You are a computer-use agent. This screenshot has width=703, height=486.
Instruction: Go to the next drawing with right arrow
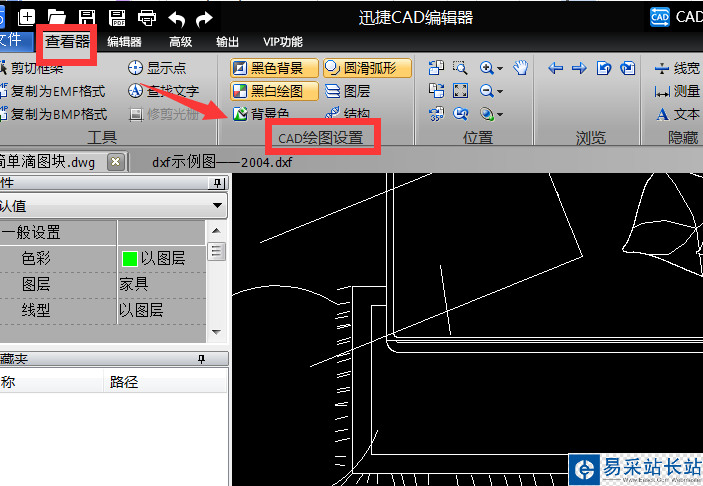coord(579,68)
